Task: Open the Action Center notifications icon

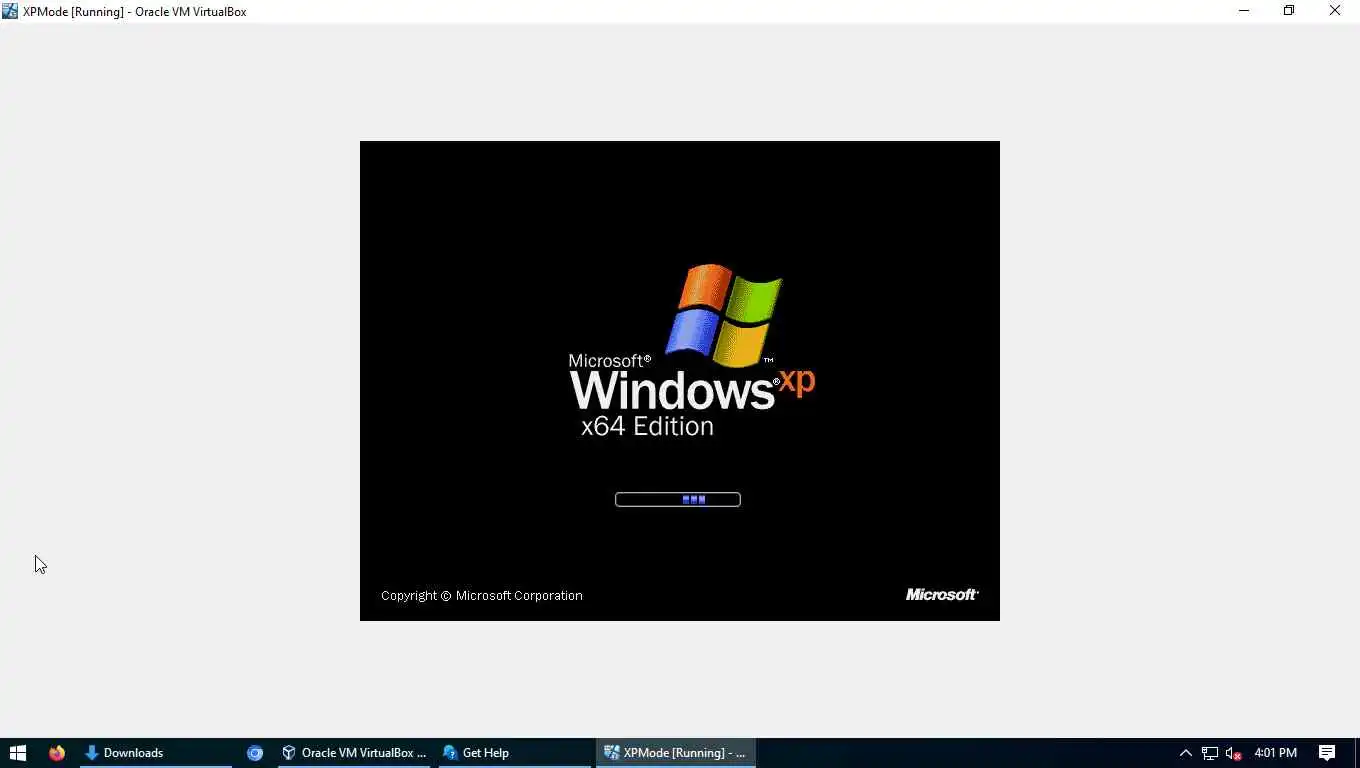Action: tap(1327, 753)
